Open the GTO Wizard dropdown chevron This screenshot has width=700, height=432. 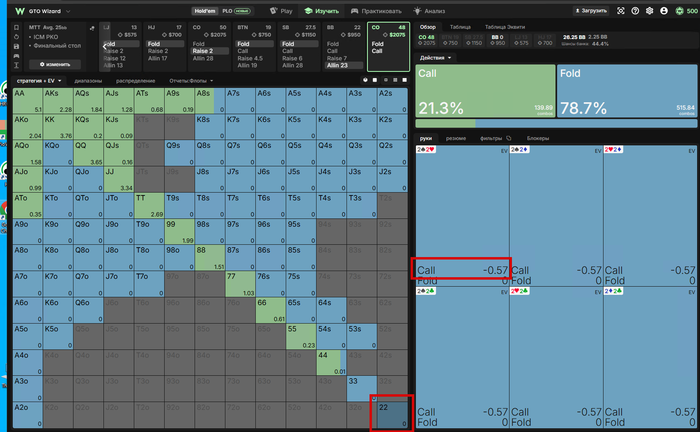68,11
